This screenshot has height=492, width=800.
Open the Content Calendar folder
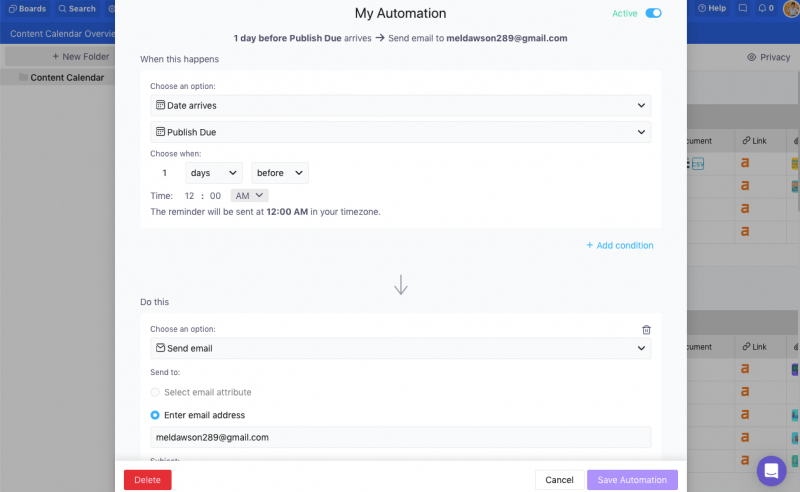pos(66,77)
